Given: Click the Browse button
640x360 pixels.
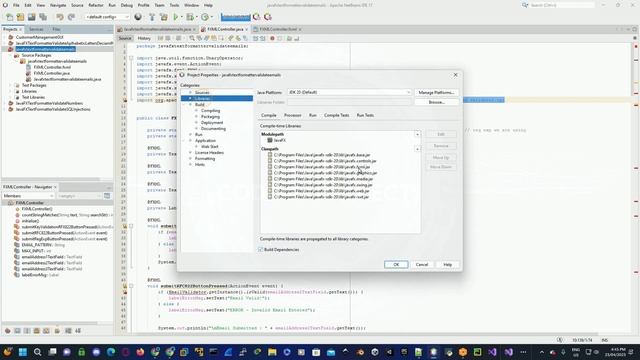Looking at the screenshot, I should 436,102.
